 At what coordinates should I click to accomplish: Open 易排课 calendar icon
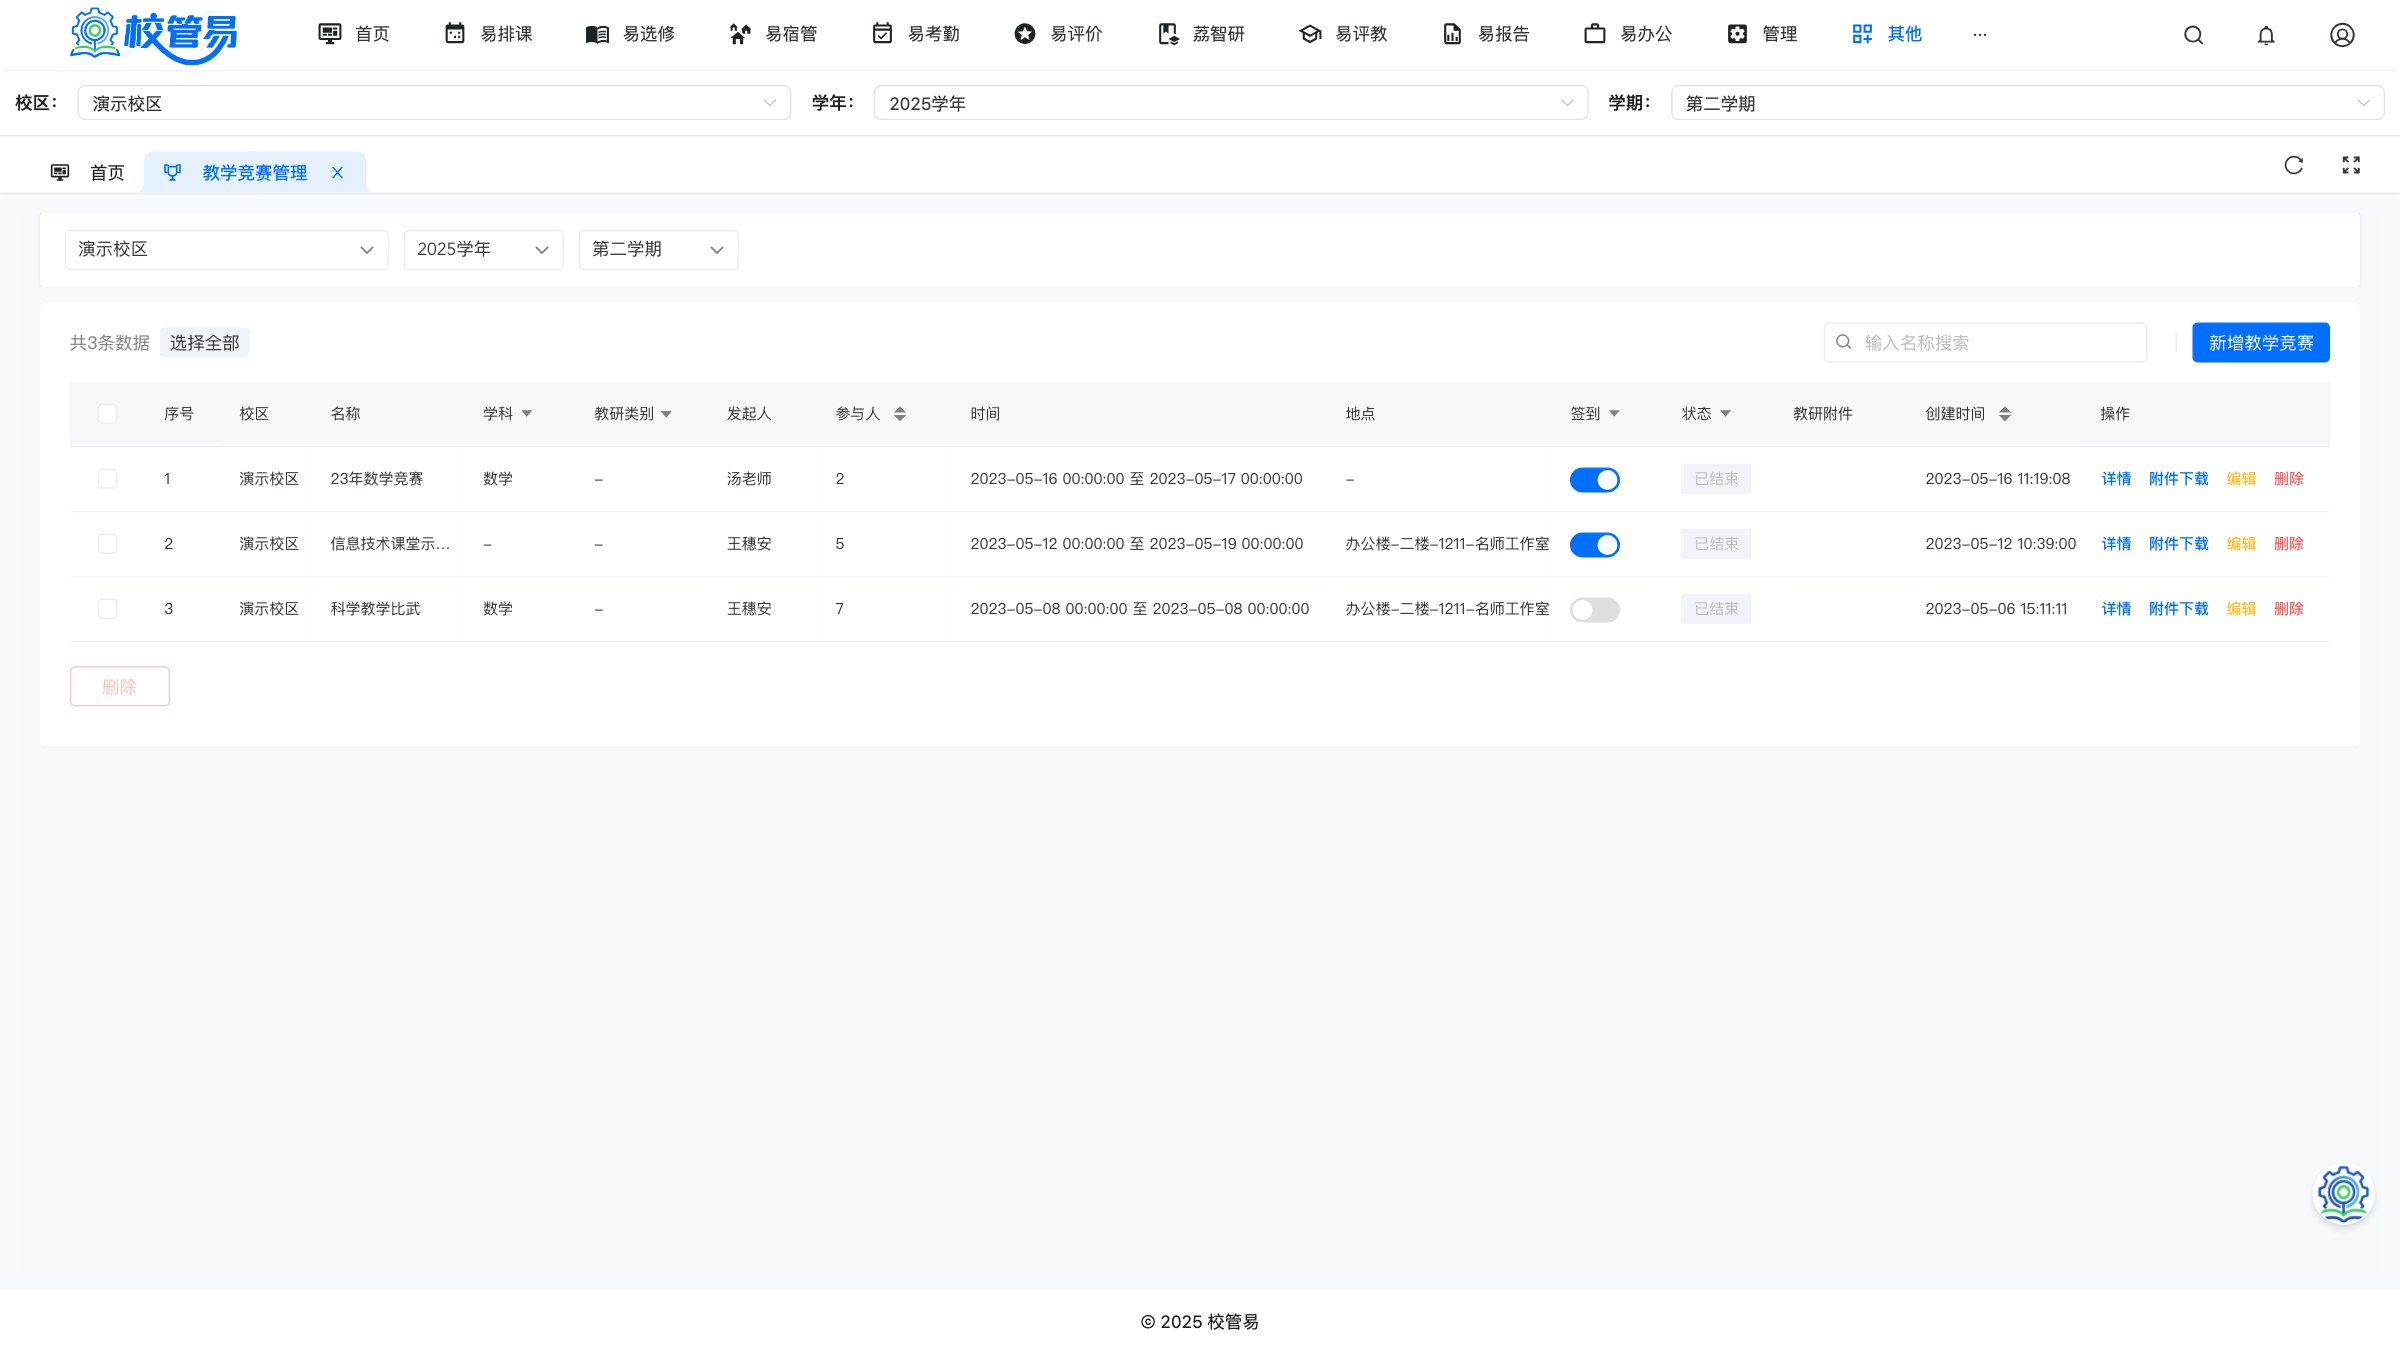[455, 34]
